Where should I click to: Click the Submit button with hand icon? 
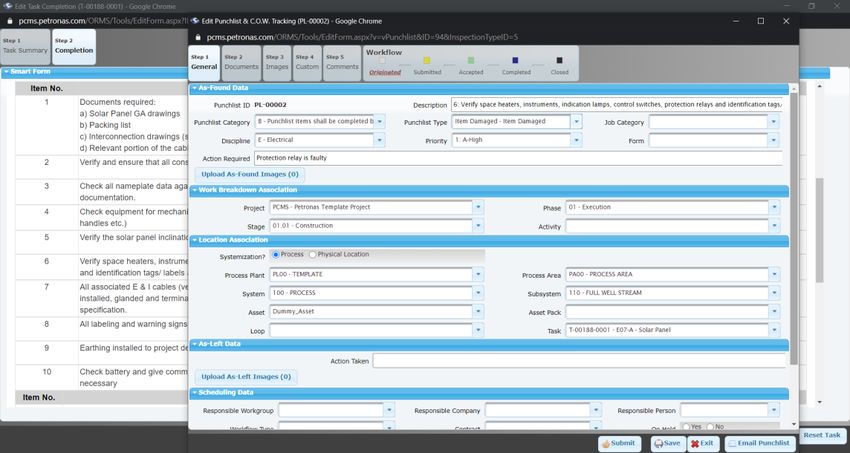click(620, 443)
